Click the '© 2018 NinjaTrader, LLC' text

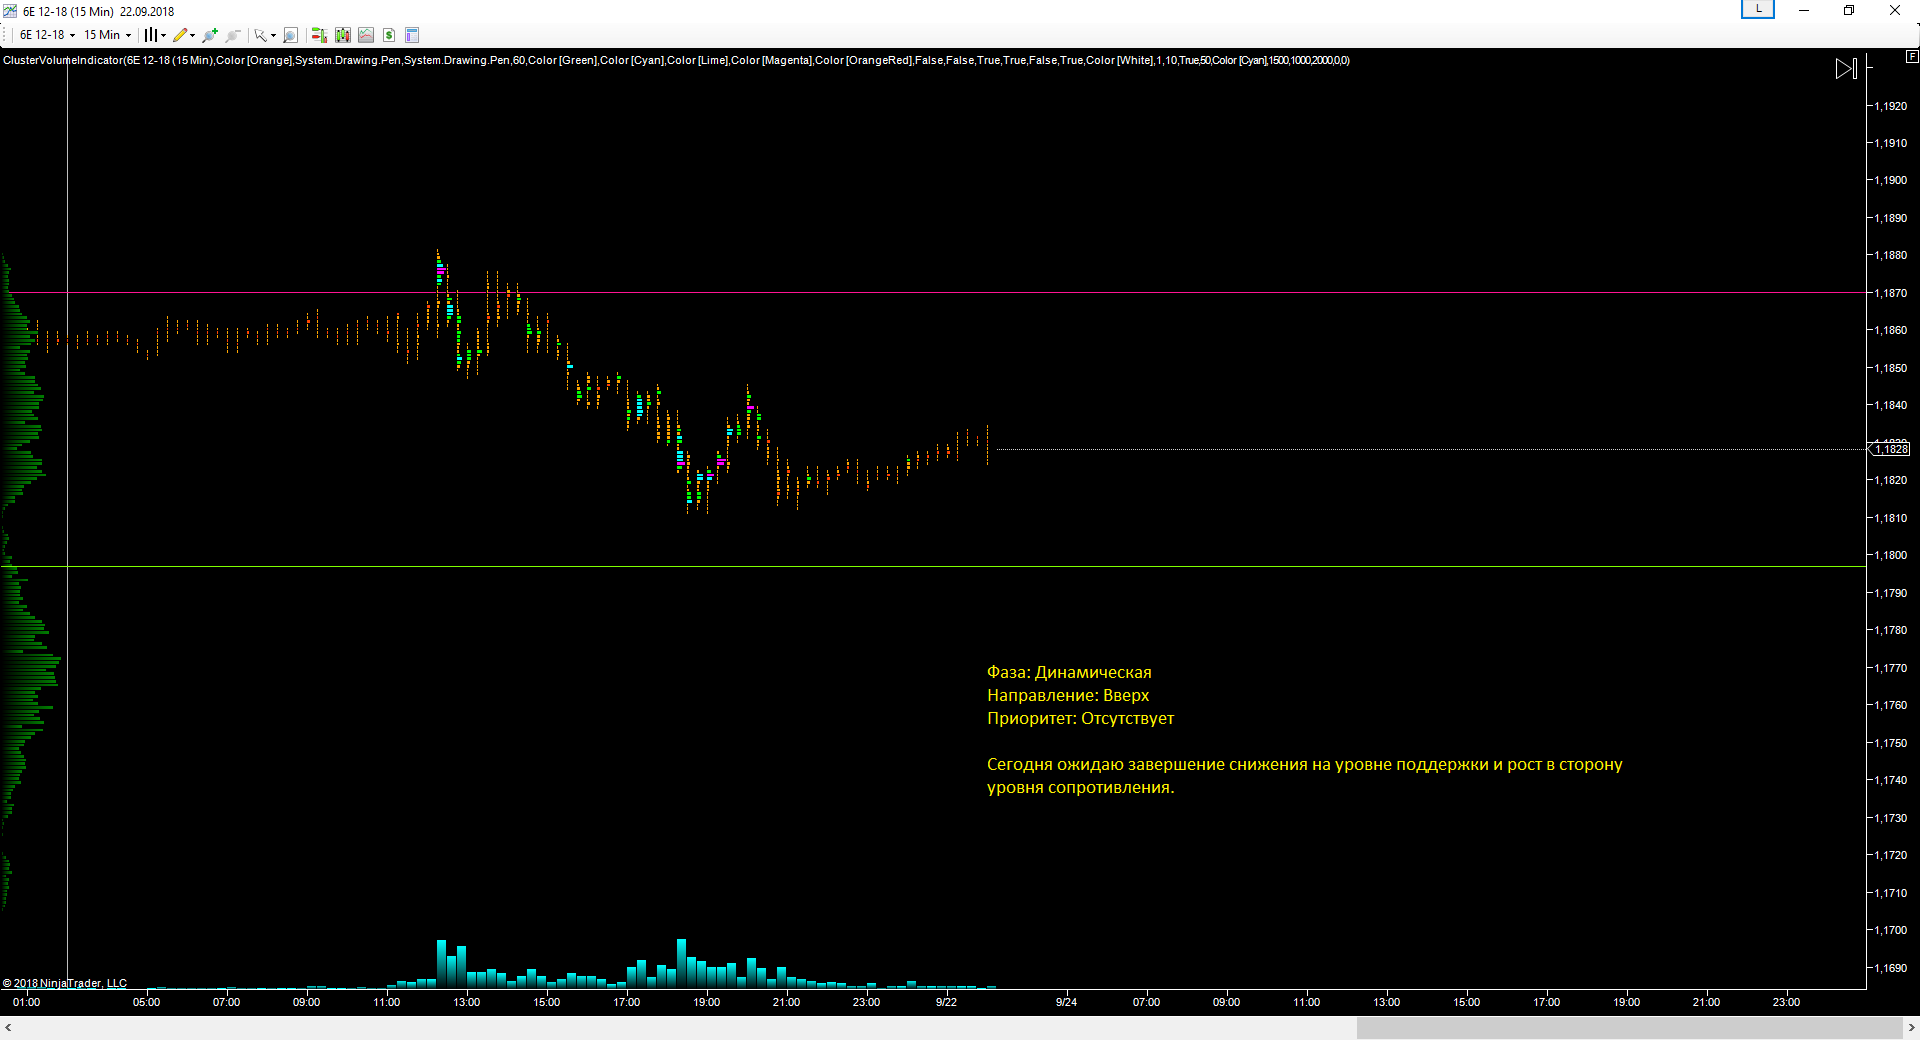65,983
